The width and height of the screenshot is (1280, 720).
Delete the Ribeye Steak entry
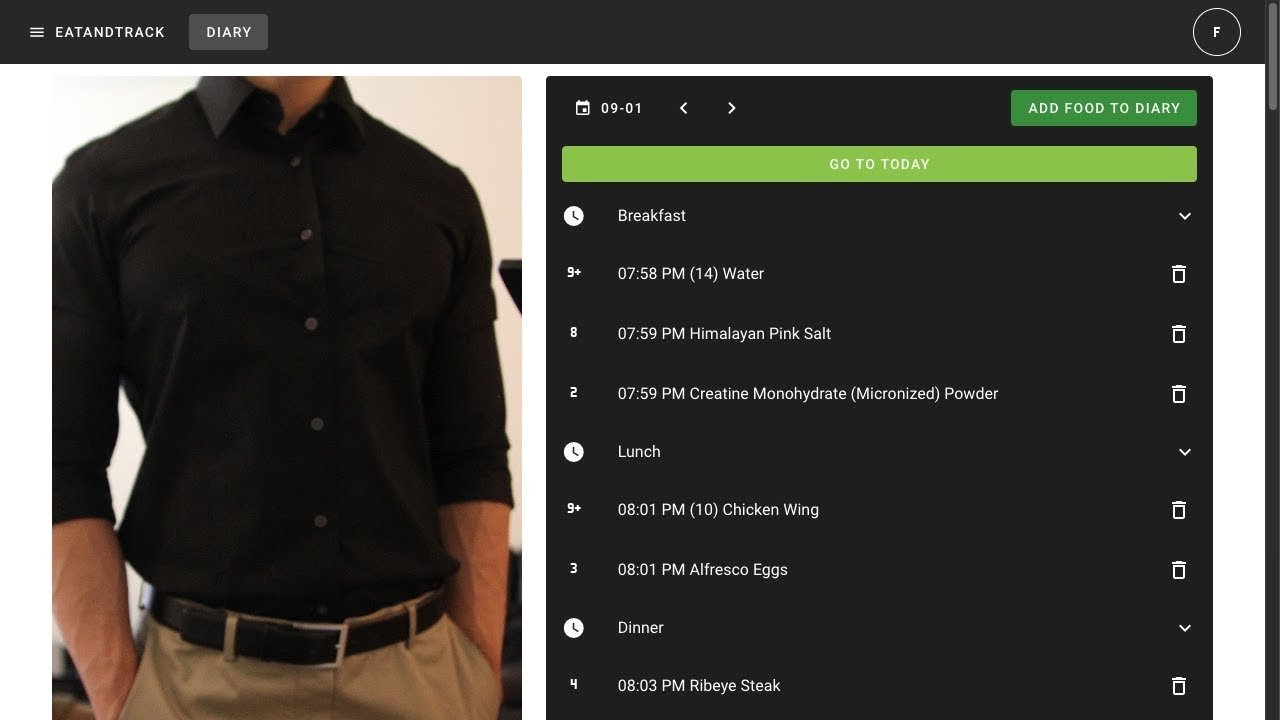[x=1178, y=686]
